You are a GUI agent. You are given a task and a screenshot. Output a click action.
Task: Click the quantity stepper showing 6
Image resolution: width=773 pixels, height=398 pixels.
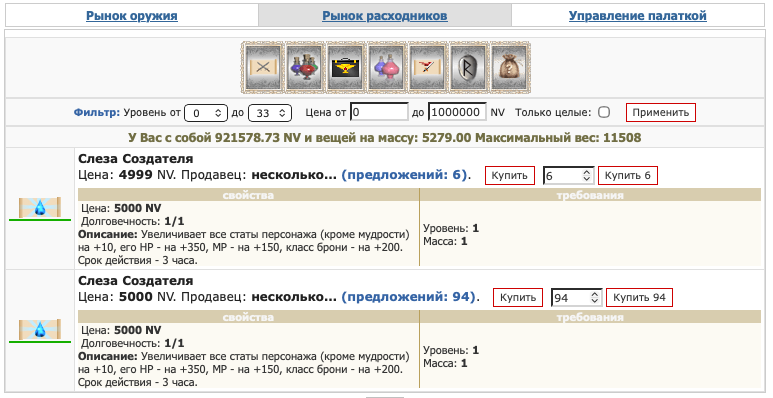(x=568, y=176)
